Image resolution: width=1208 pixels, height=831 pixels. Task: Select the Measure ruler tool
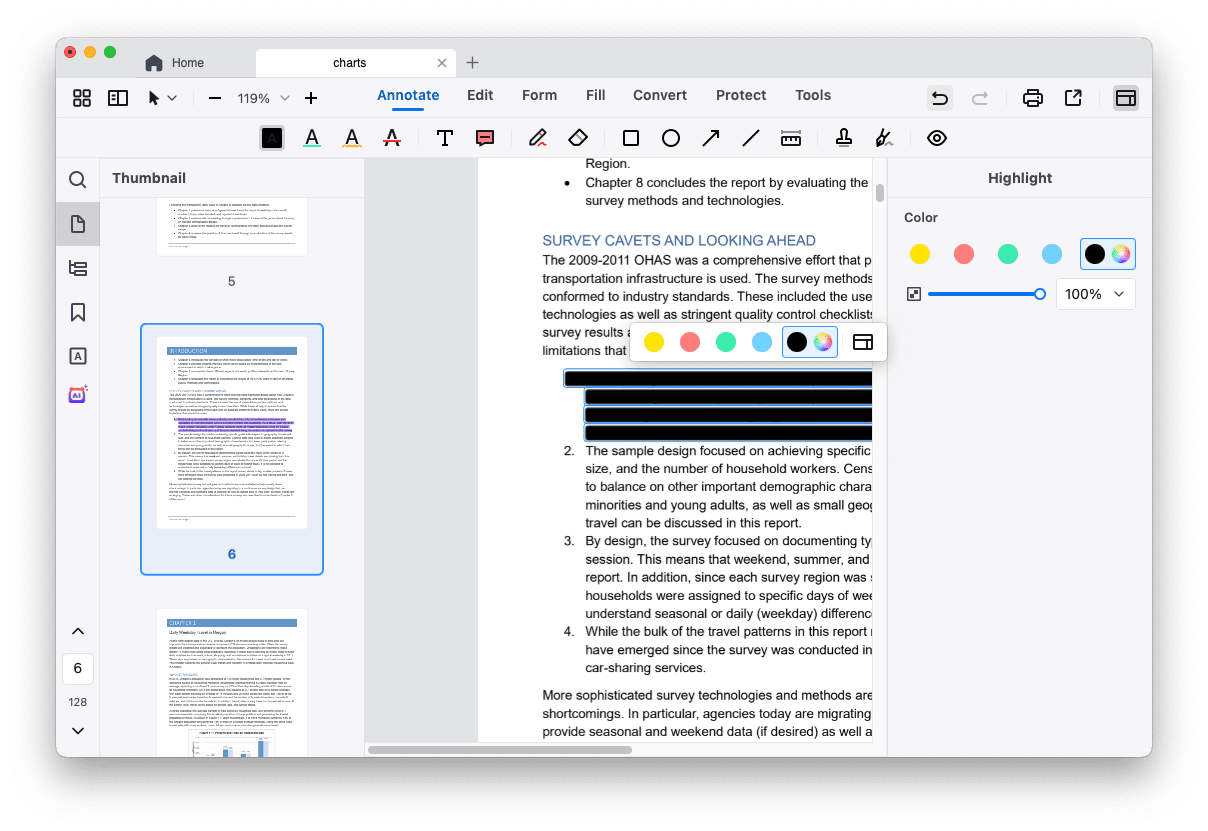click(x=791, y=138)
